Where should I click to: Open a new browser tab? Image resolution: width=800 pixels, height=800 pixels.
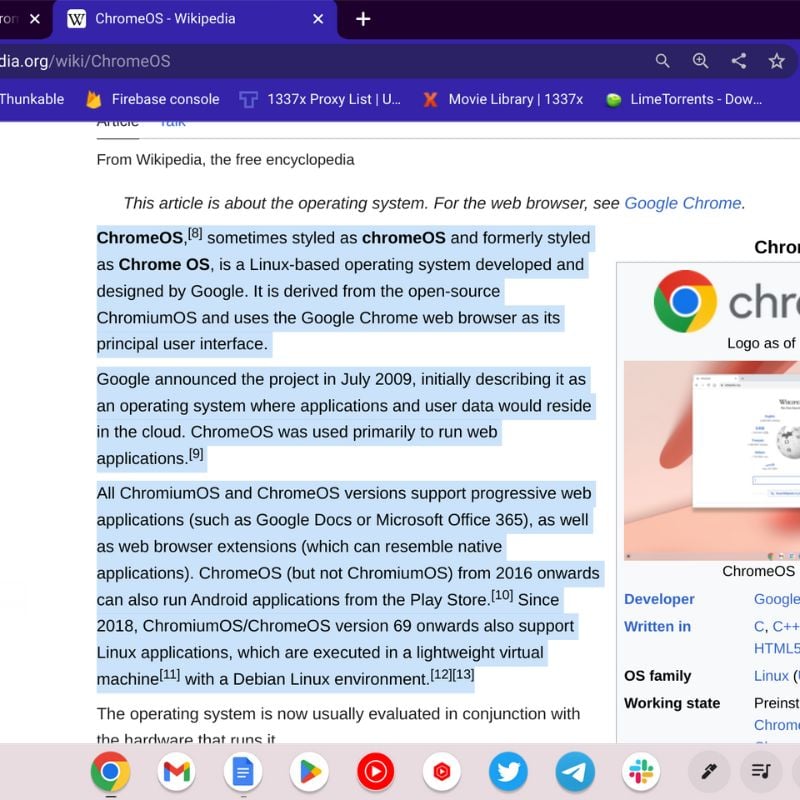tap(363, 18)
